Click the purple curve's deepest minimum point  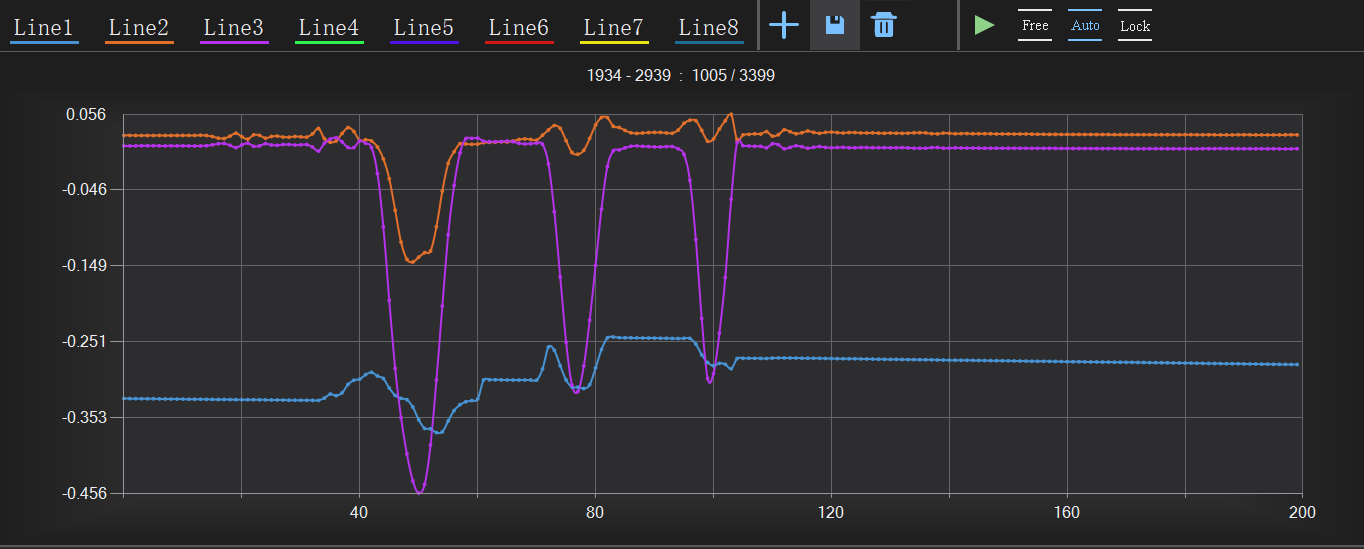coord(419,492)
